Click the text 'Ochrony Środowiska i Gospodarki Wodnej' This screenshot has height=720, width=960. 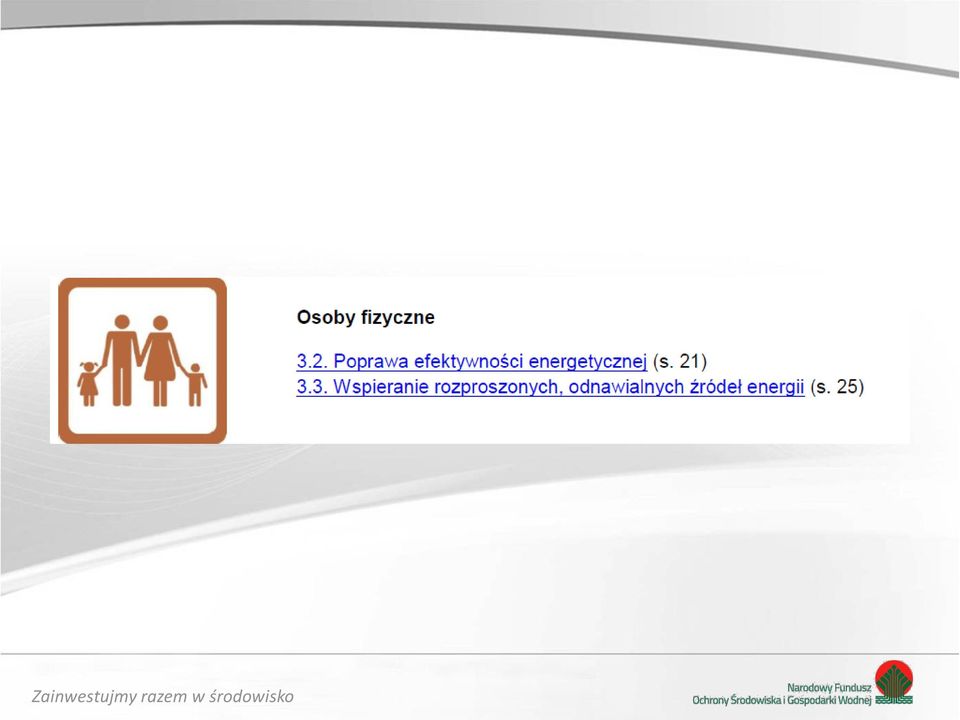(x=782, y=700)
